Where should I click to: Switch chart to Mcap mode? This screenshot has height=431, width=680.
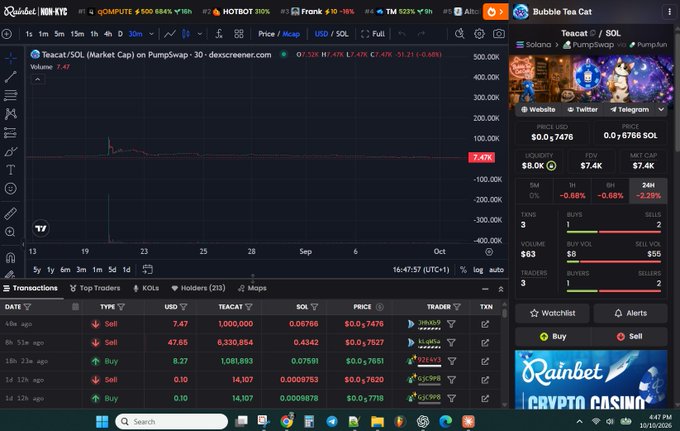[x=291, y=34]
